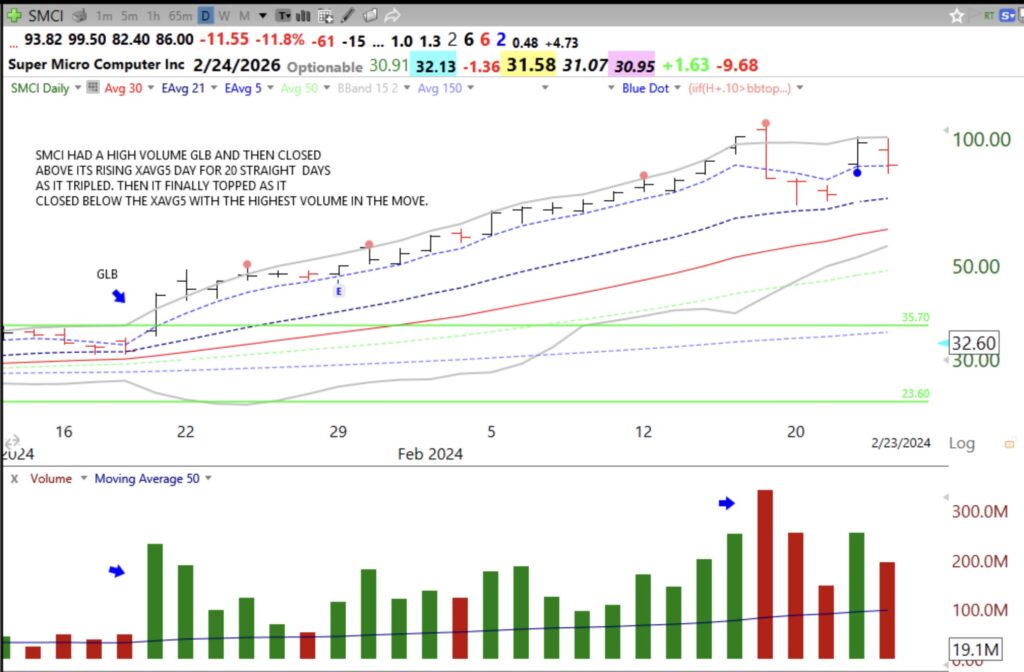This screenshot has width=1024, height=672.
Task: Select the 65m timeframe
Action: coord(182,15)
